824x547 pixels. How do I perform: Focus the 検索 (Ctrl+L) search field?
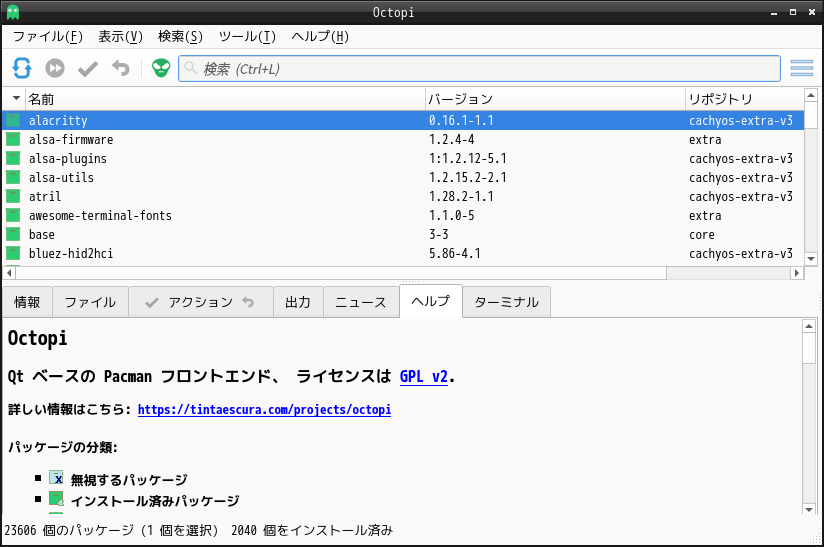click(479, 68)
